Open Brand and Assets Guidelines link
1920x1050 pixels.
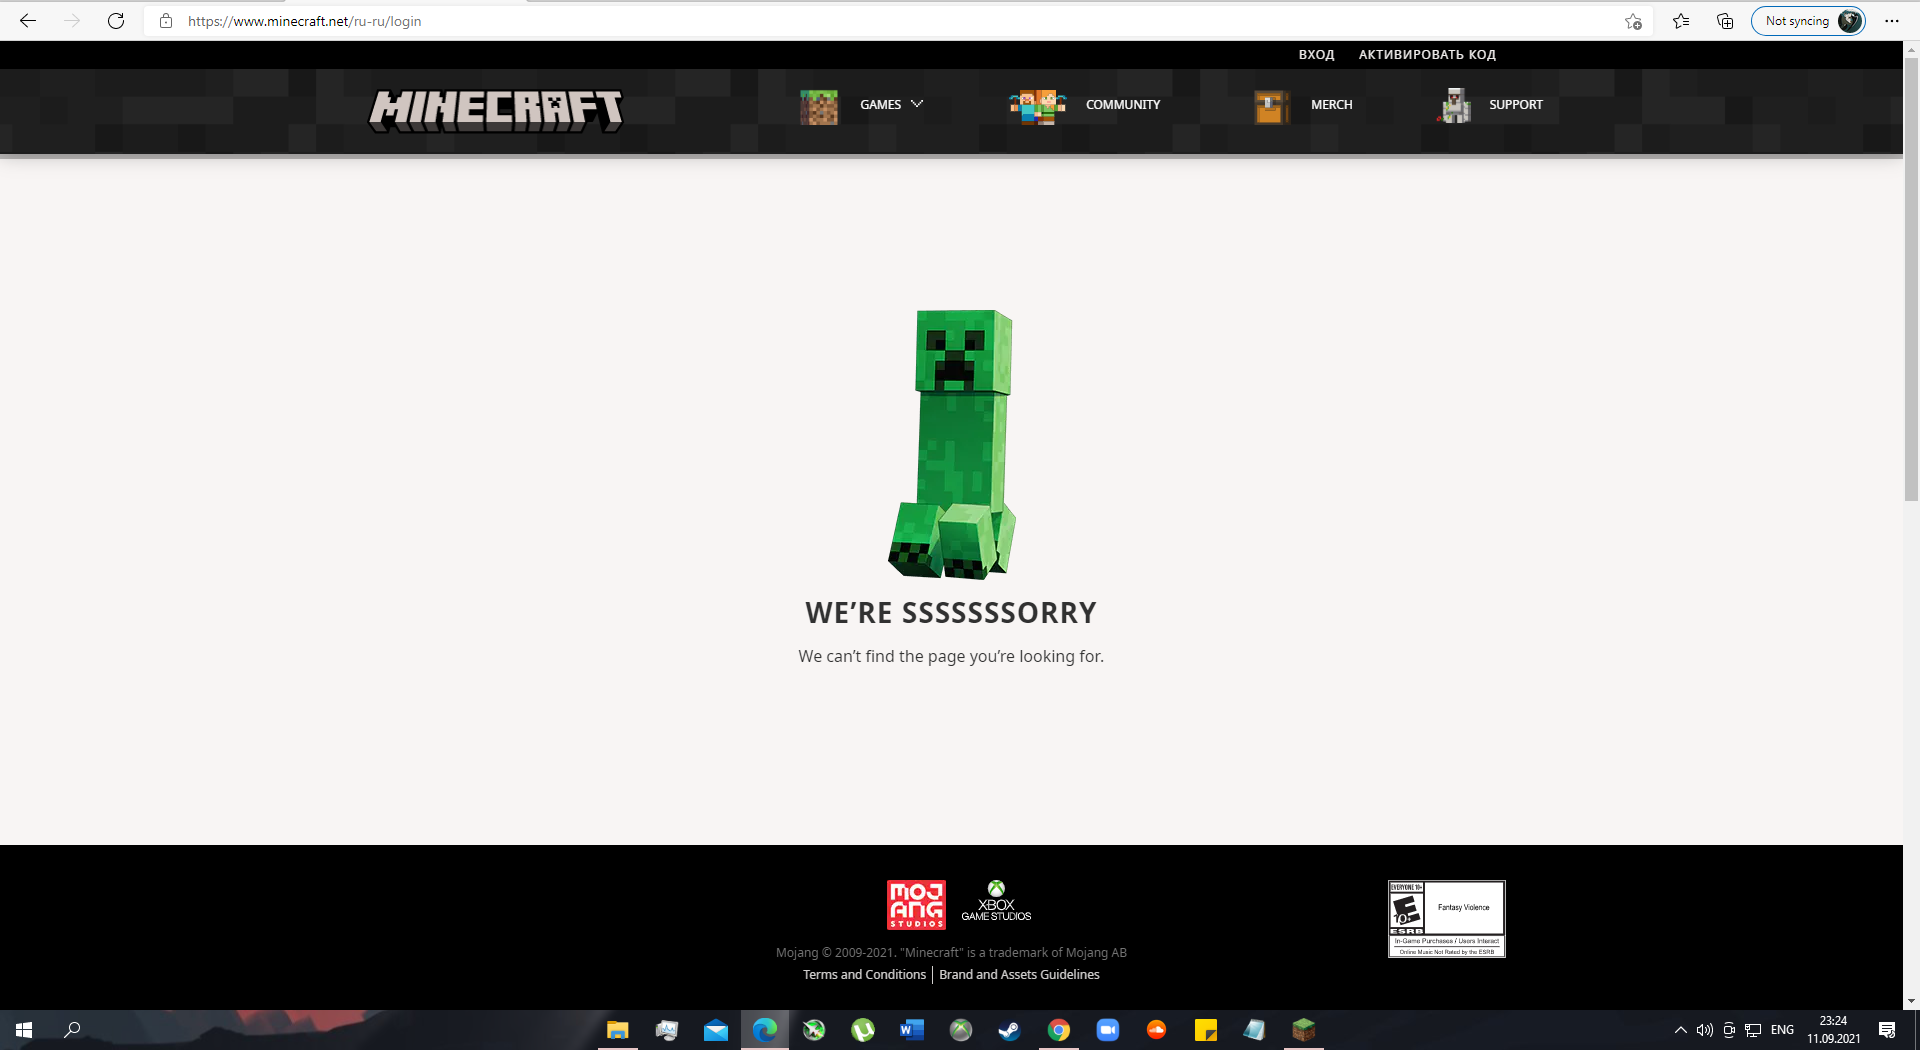[1019, 975]
